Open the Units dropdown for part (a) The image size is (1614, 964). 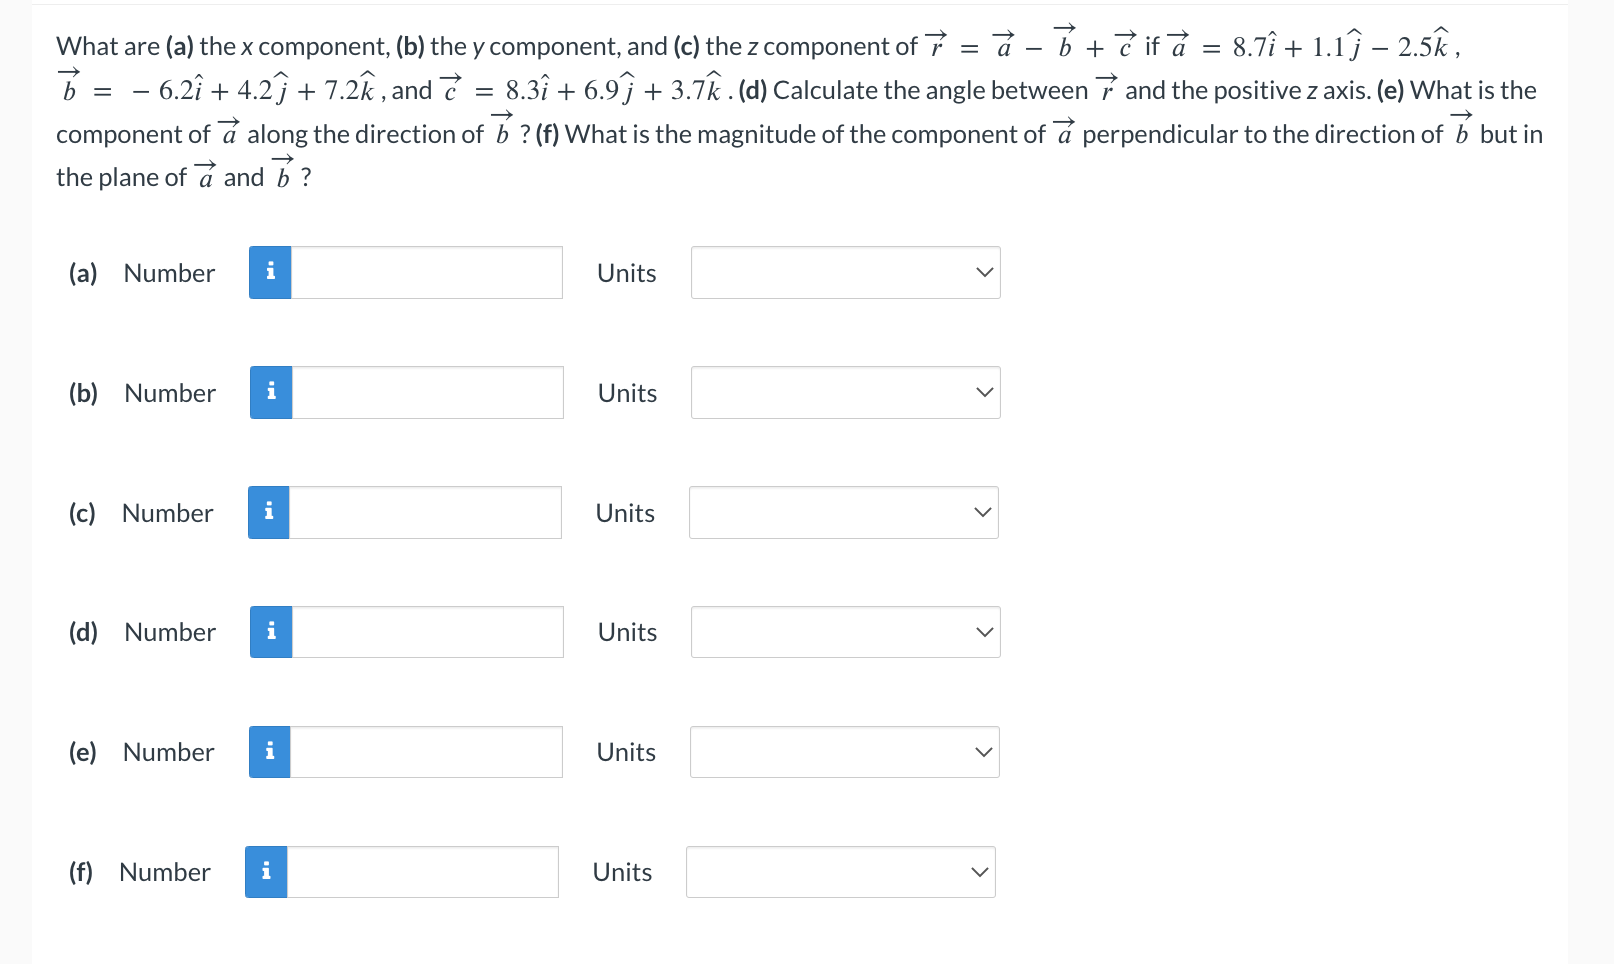[x=845, y=272]
